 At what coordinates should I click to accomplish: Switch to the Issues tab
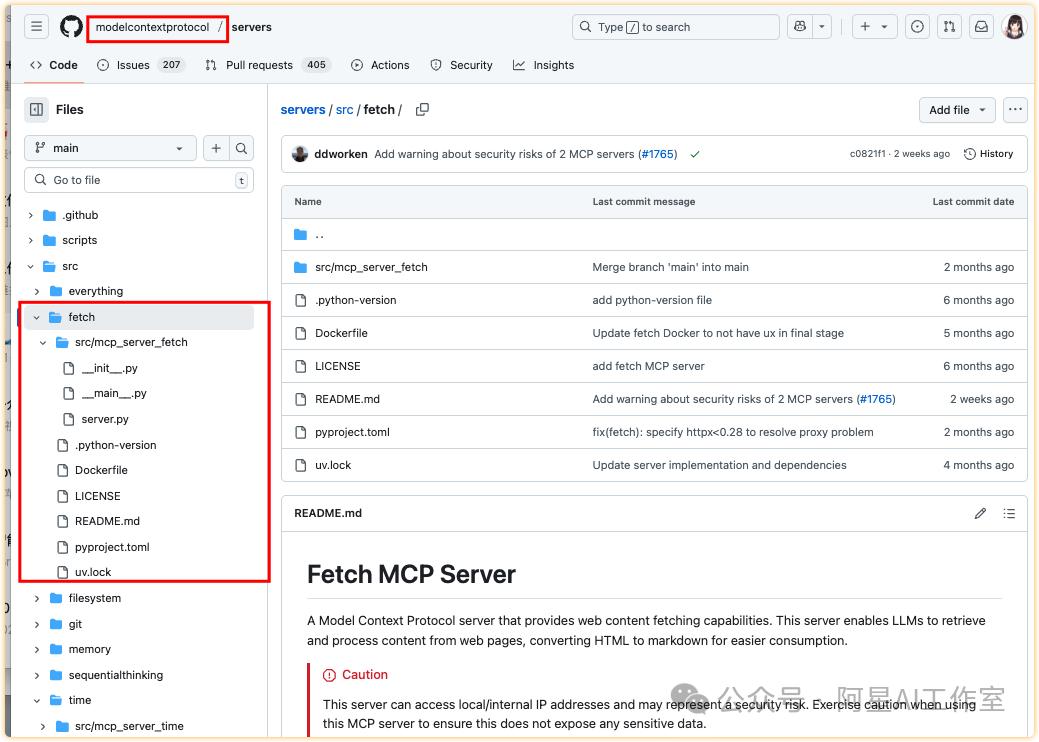pyautogui.click(x=140, y=65)
